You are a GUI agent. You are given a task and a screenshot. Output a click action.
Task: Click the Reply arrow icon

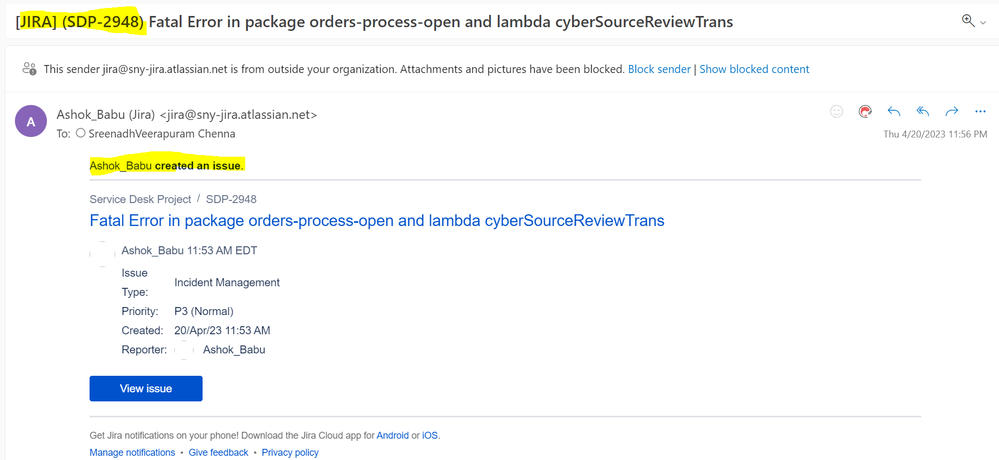click(x=894, y=111)
